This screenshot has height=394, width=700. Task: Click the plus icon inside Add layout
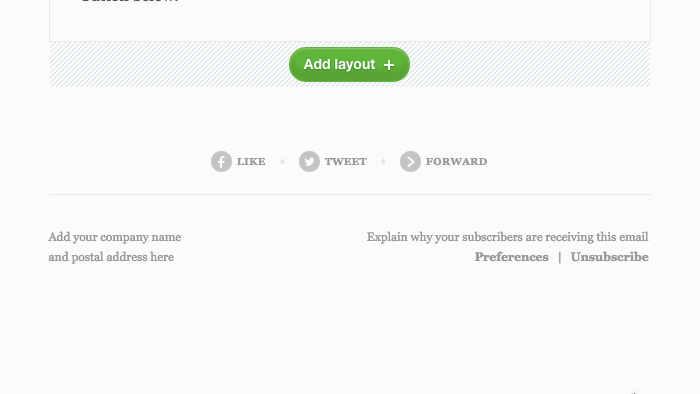389,65
